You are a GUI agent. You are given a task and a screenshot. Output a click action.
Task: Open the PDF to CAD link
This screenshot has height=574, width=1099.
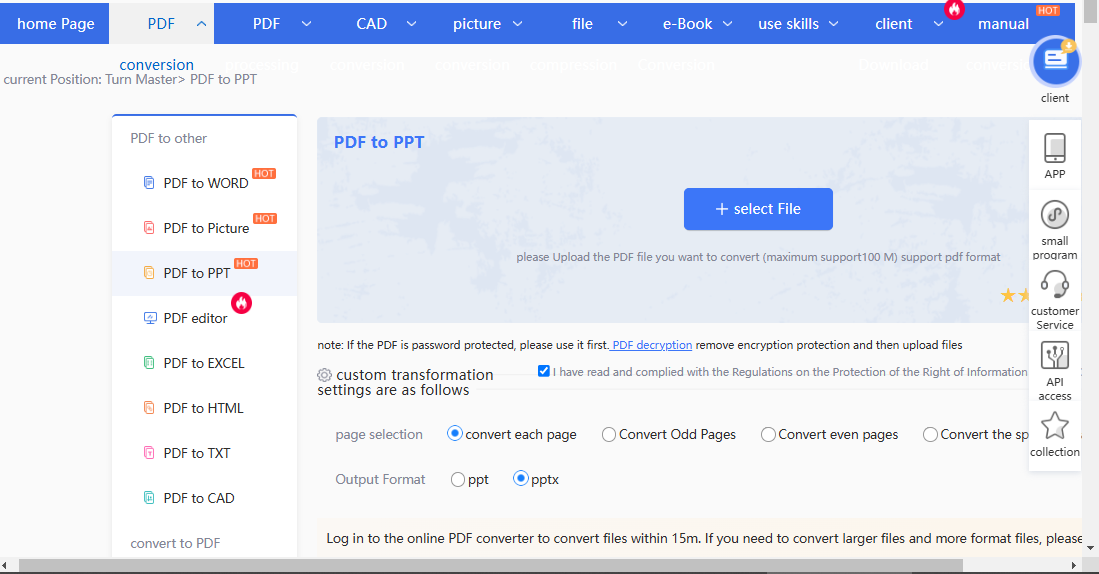coord(198,498)
